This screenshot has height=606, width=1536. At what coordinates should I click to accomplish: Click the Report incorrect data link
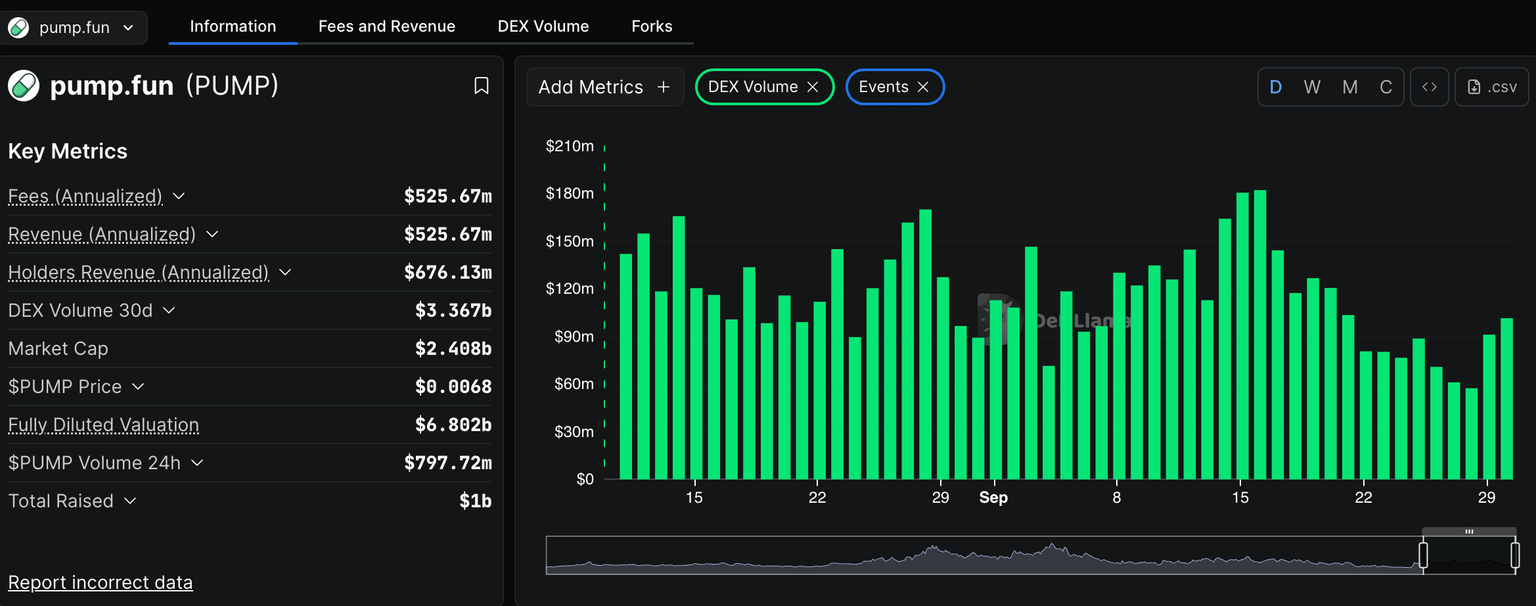pyautogui.click(x=100, y=582)
